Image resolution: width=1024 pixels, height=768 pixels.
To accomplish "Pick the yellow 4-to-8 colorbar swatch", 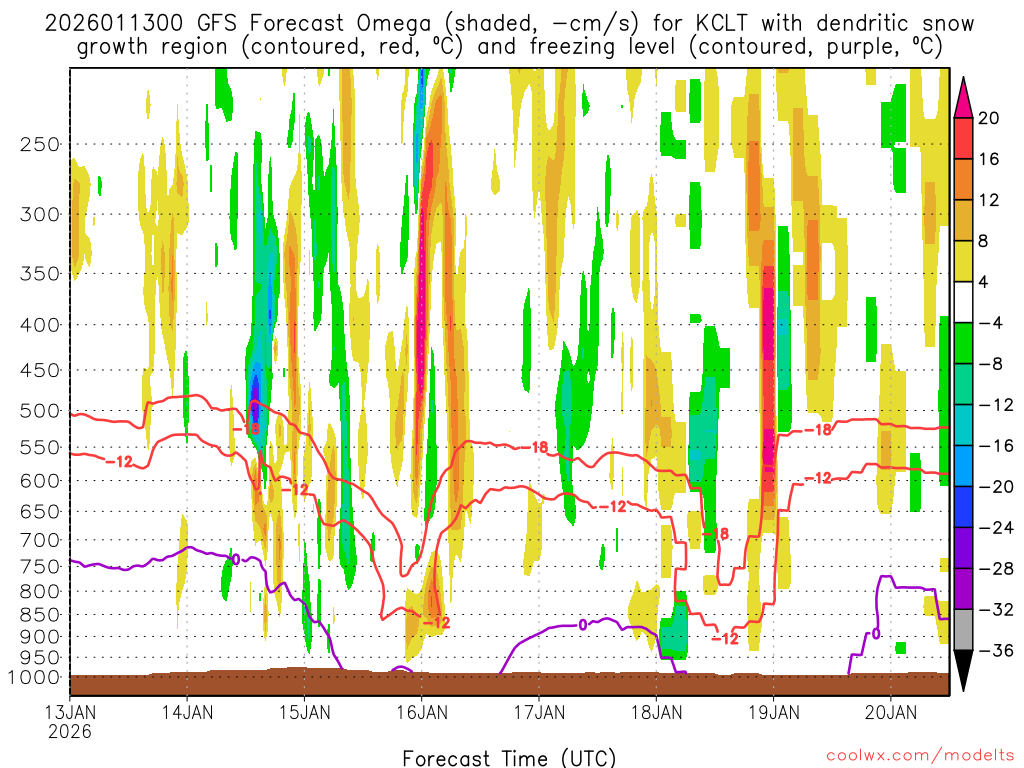I will (963, 262).
